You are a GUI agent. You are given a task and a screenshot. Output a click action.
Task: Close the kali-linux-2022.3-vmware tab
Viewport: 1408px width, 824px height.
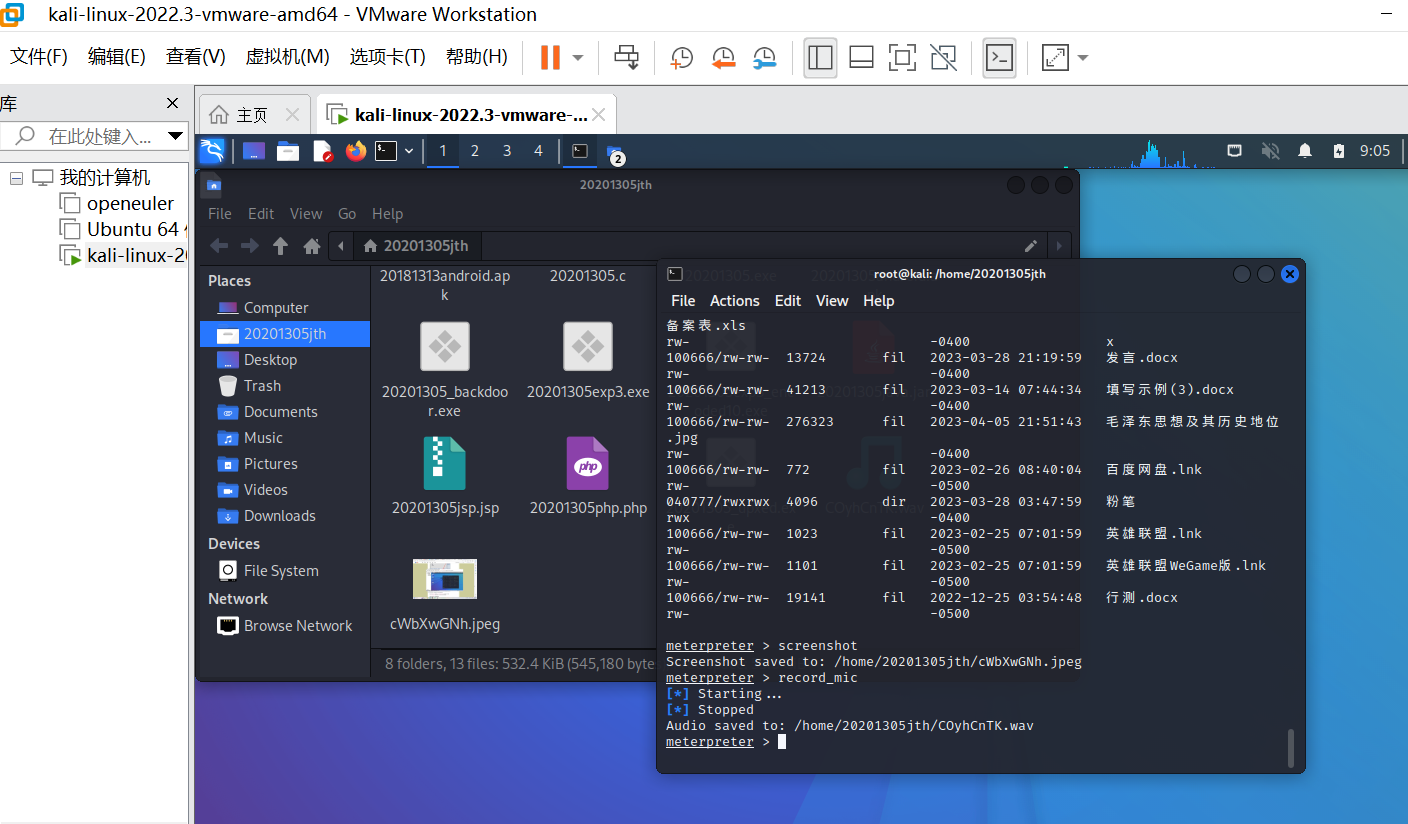click(x=599, y=115)
